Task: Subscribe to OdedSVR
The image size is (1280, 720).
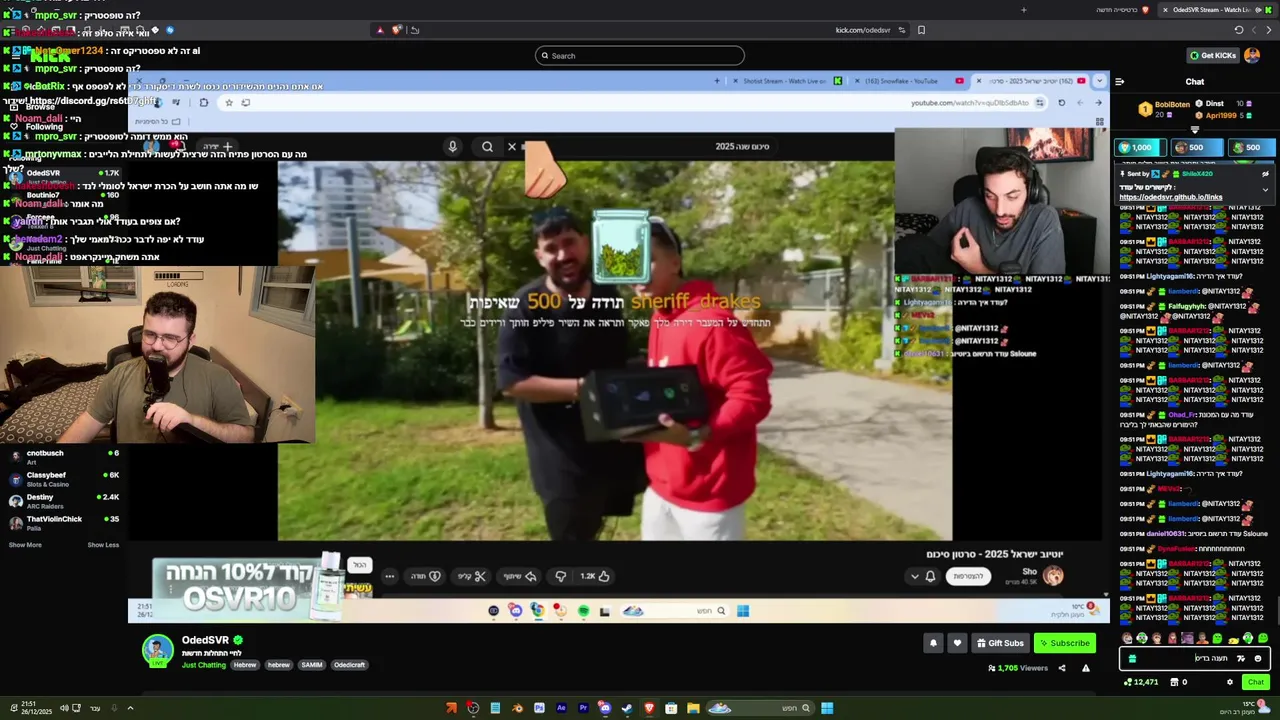Action: click(x=1064, y=643)
